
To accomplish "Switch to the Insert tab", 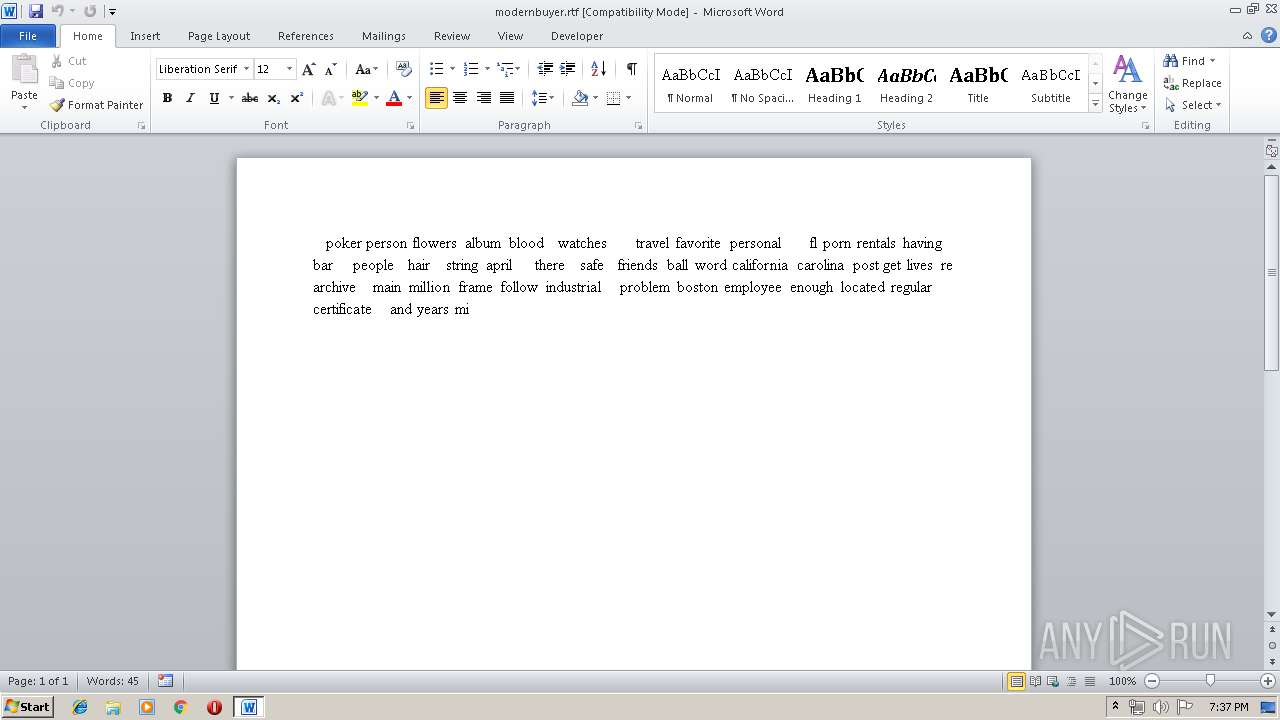I will (145, 36).
